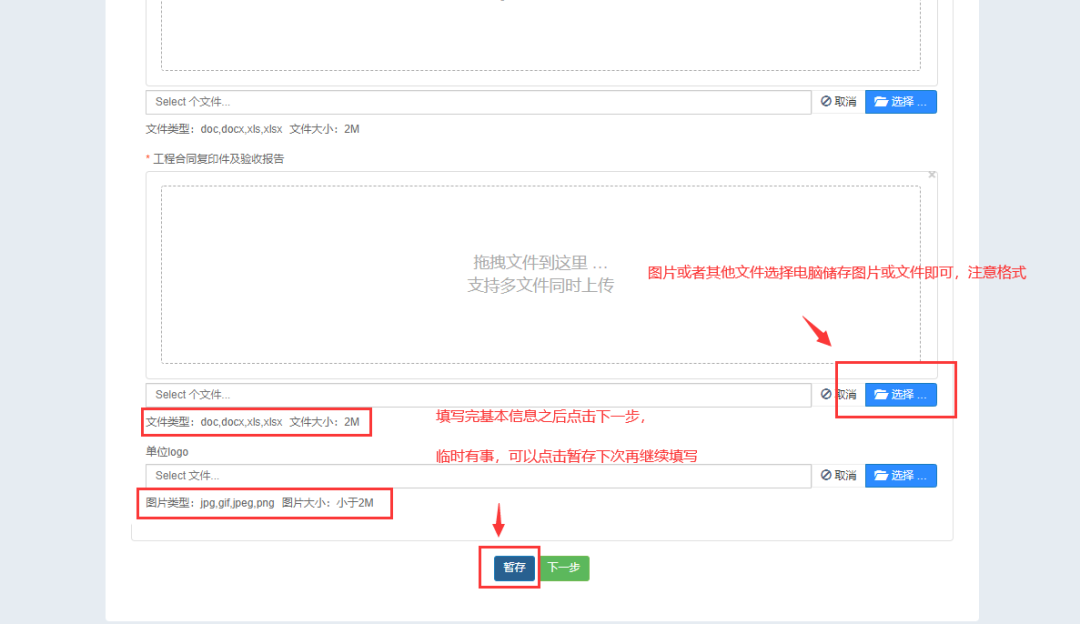Screen dimensions: 1080x624
Task: Click the 单位logo 'Select 文件...' field
Action: click(x=478, y=476)
